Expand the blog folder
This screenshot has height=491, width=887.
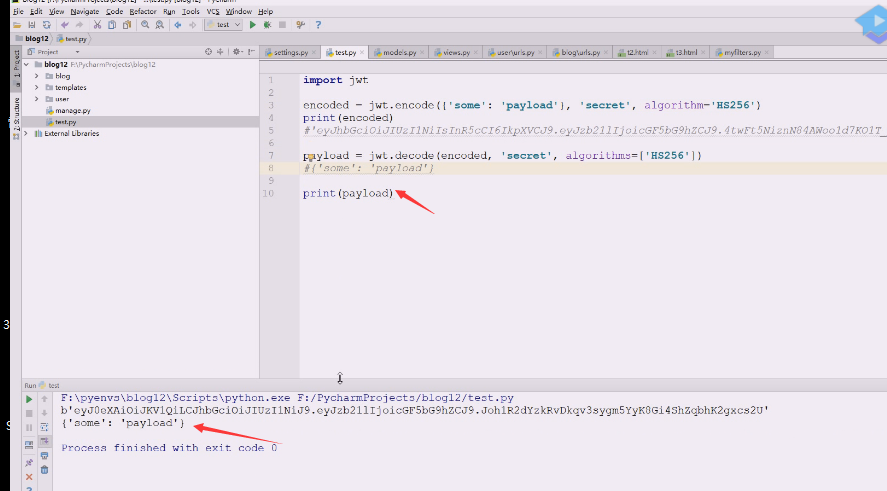pyautogui.click(x=37, y=76)
